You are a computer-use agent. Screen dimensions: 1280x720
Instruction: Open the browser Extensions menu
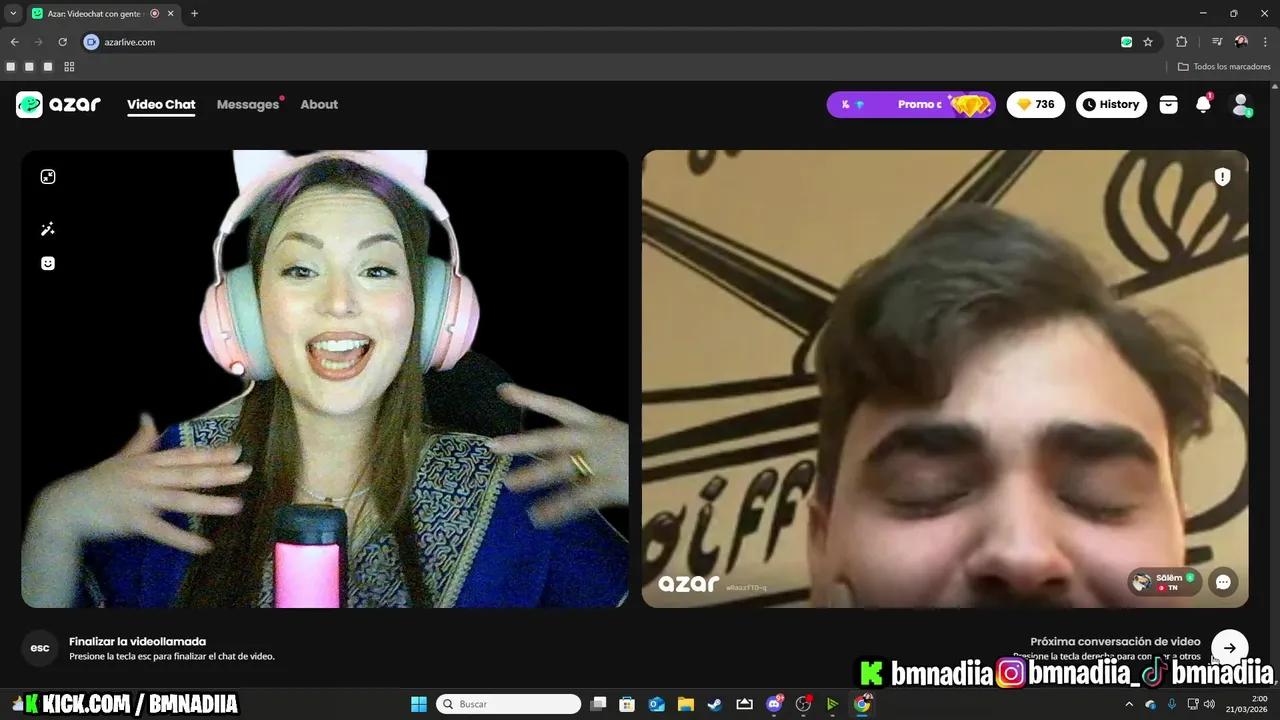[1181, 42]
